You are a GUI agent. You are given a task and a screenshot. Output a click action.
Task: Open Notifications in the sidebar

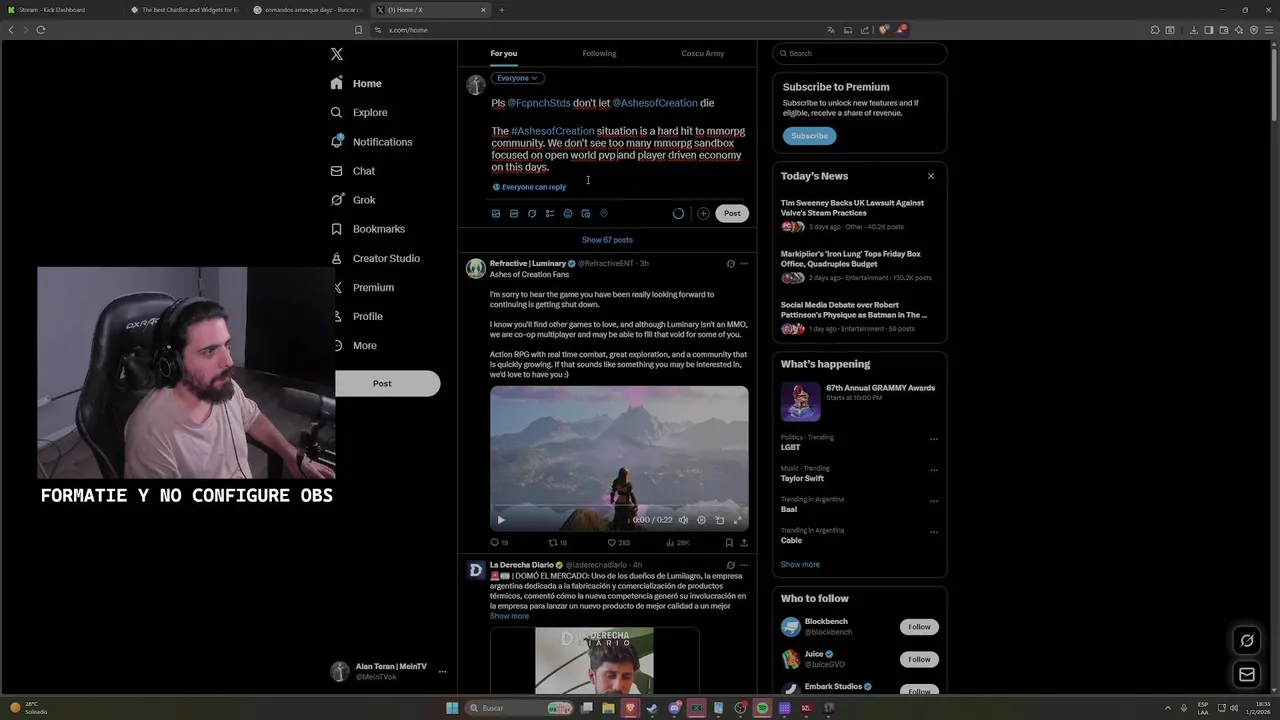(371, 142)
